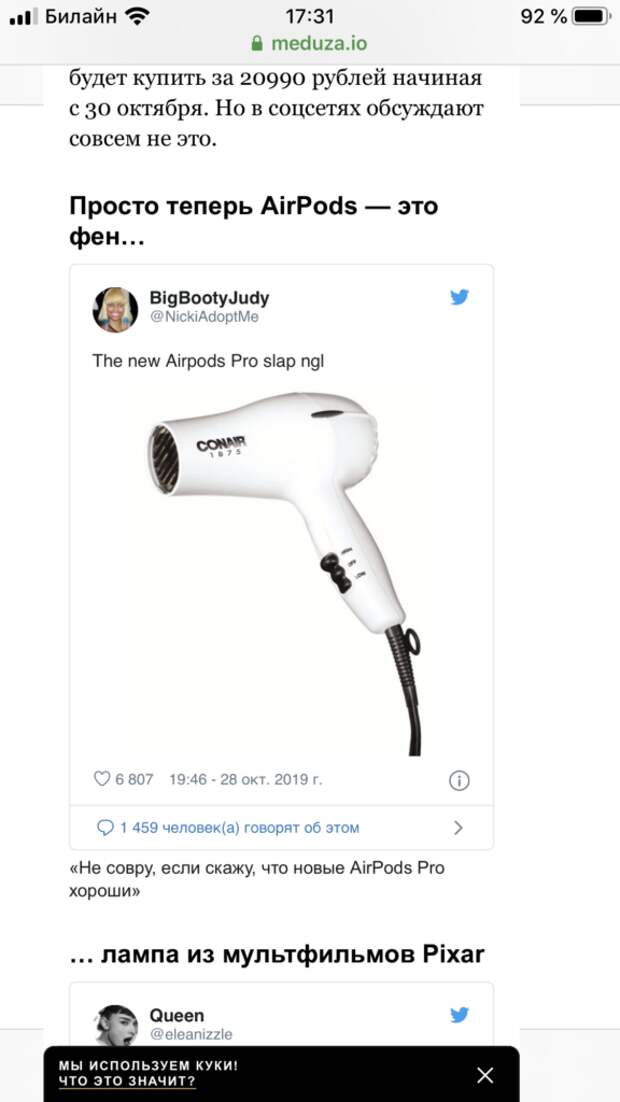620x1102 pixels.
Task: Tap the Twitter bird icon on BigBootyJudy tweet
Action: [460, 297]
